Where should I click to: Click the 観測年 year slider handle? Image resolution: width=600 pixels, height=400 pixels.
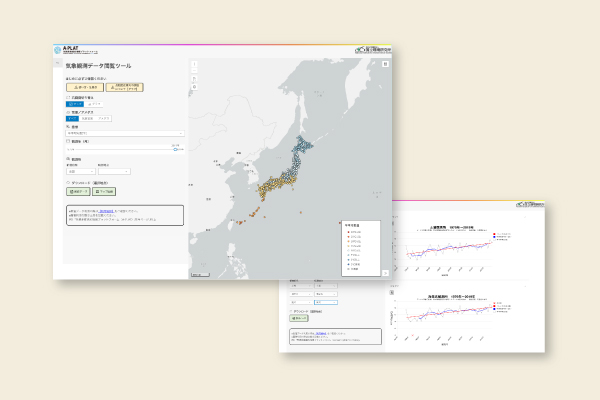(x=177, y=149)
